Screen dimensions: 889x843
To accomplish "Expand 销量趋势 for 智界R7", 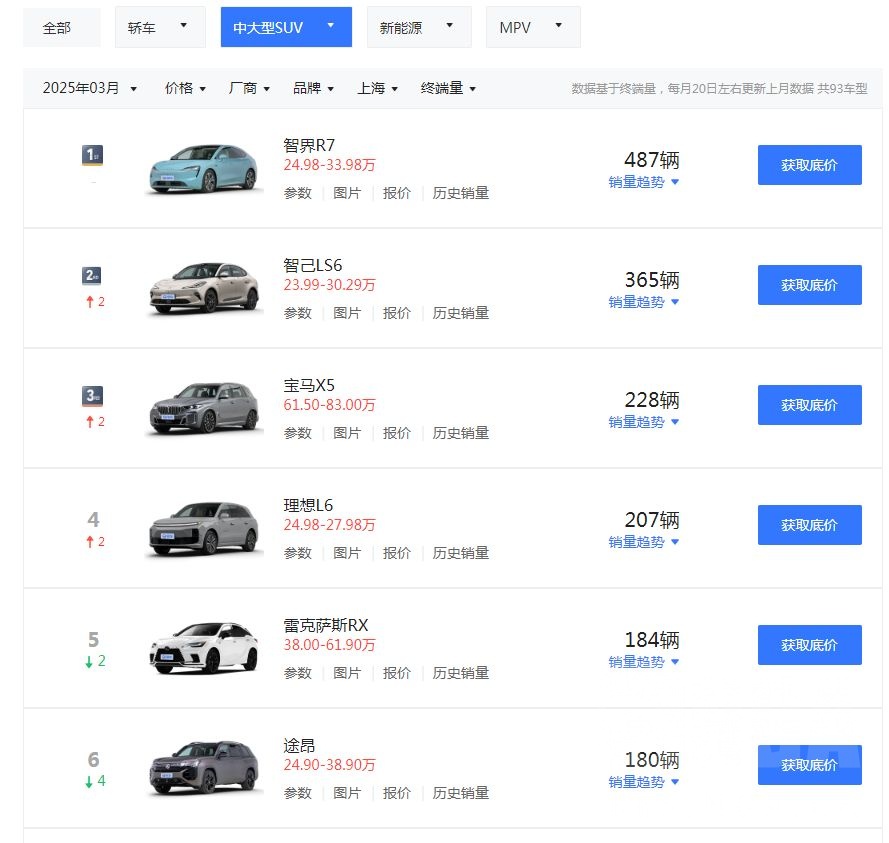I will coord(643,182).
